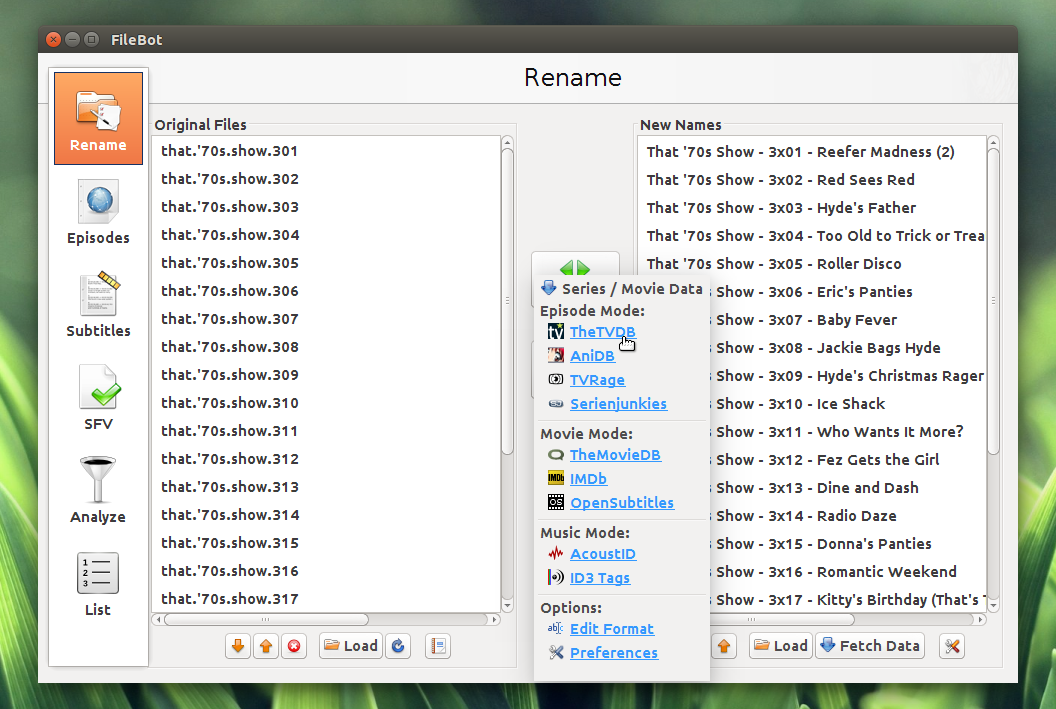Open the settings tools icon in New Names
1056x709 pixels.
point(952,646)
